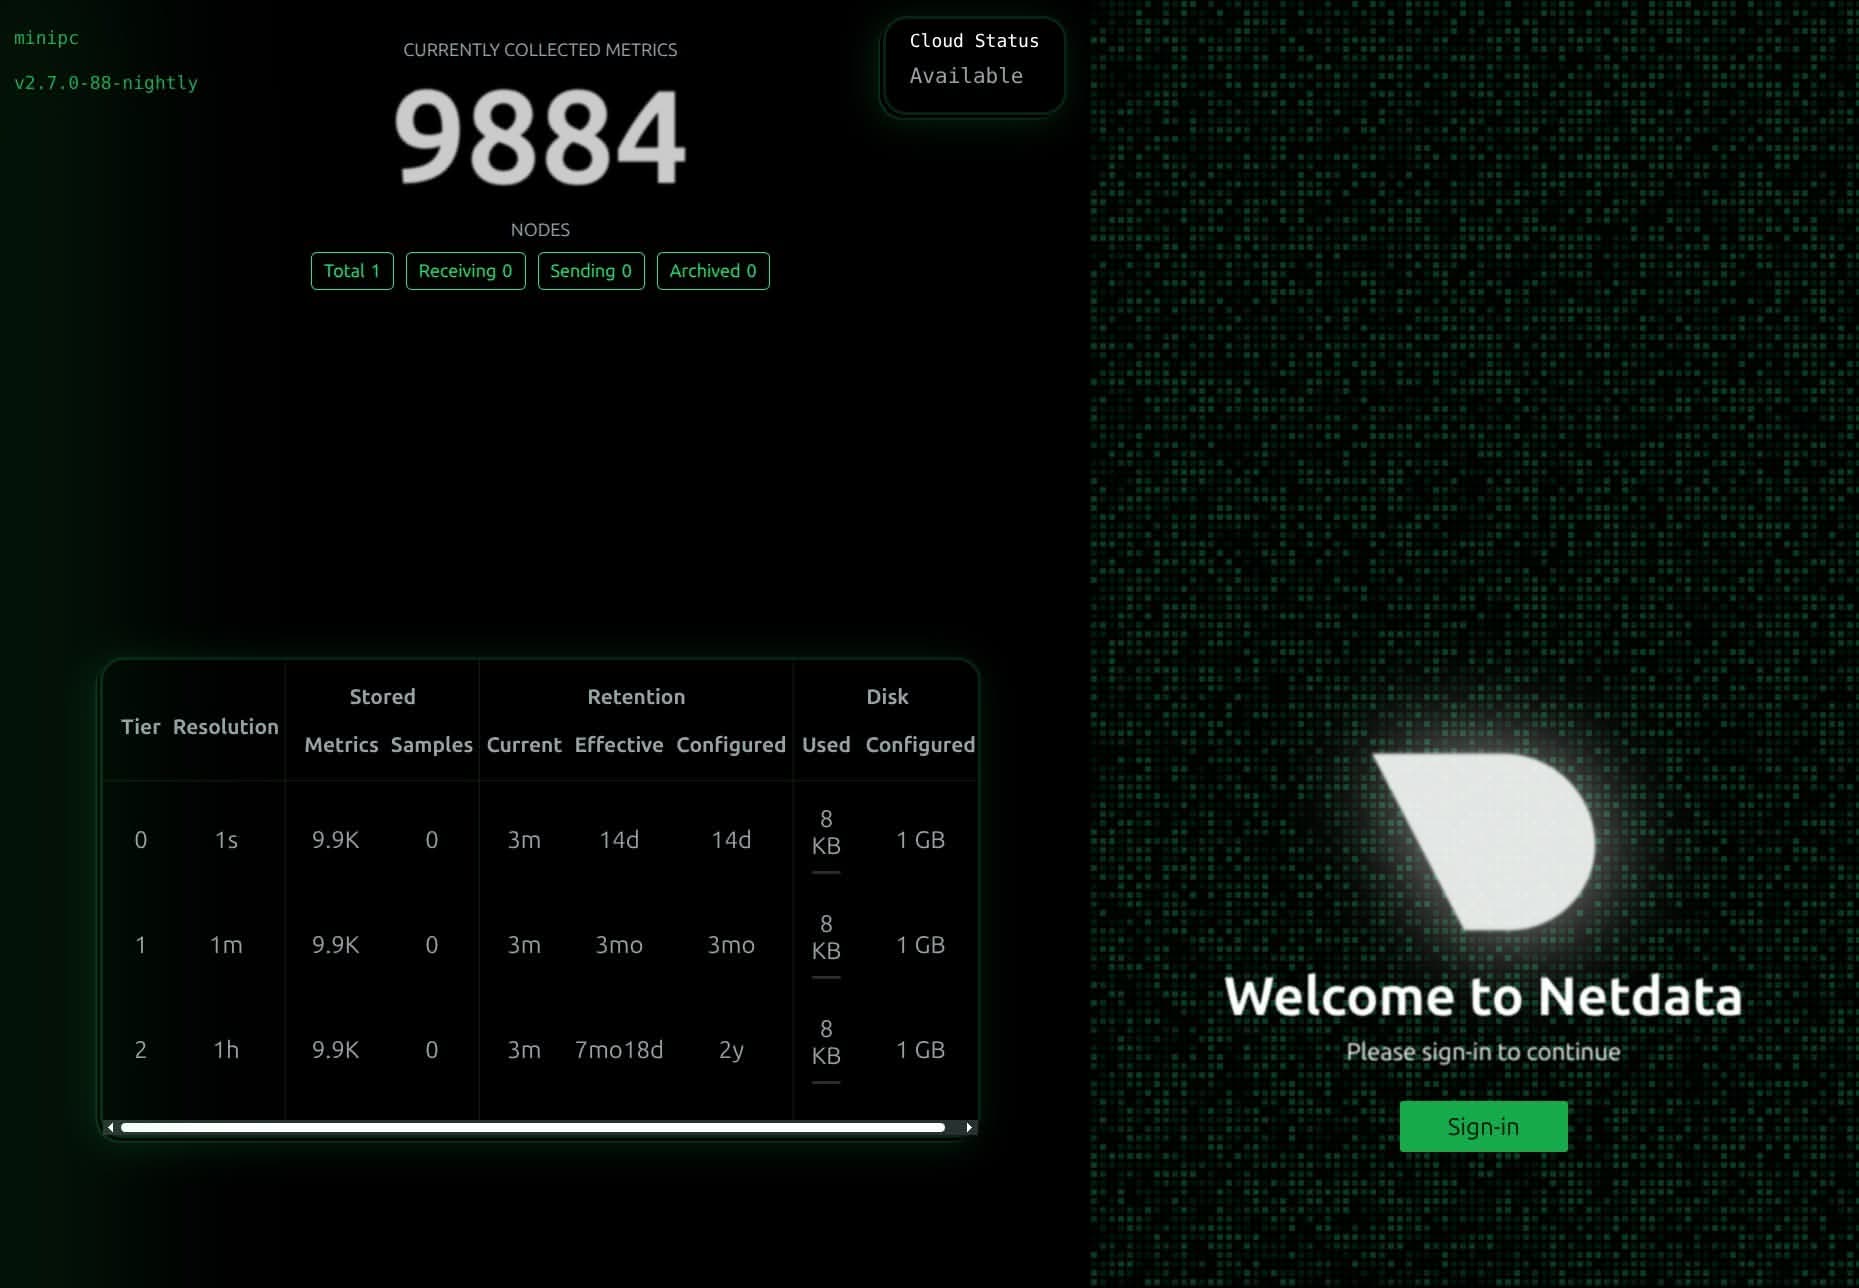The width and height of the screenshot is (1859, 1288).
Task: Select the Total 1 nodes badge
Action: pyautogui.click(x=352, y=271)
